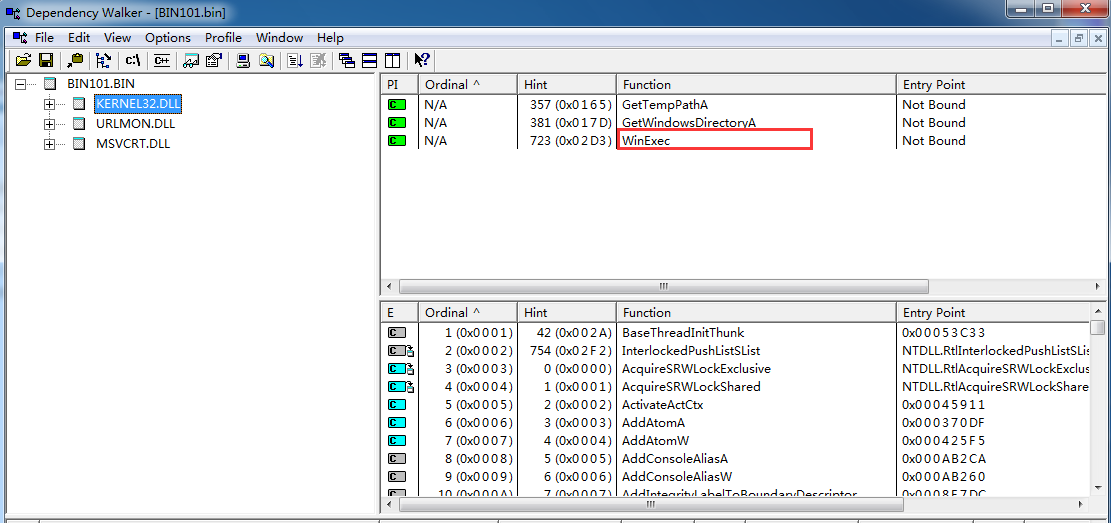Open the File menu
Image resolution: width=1111 pixels, height=523 pixels.
click(x=44, y=38)
